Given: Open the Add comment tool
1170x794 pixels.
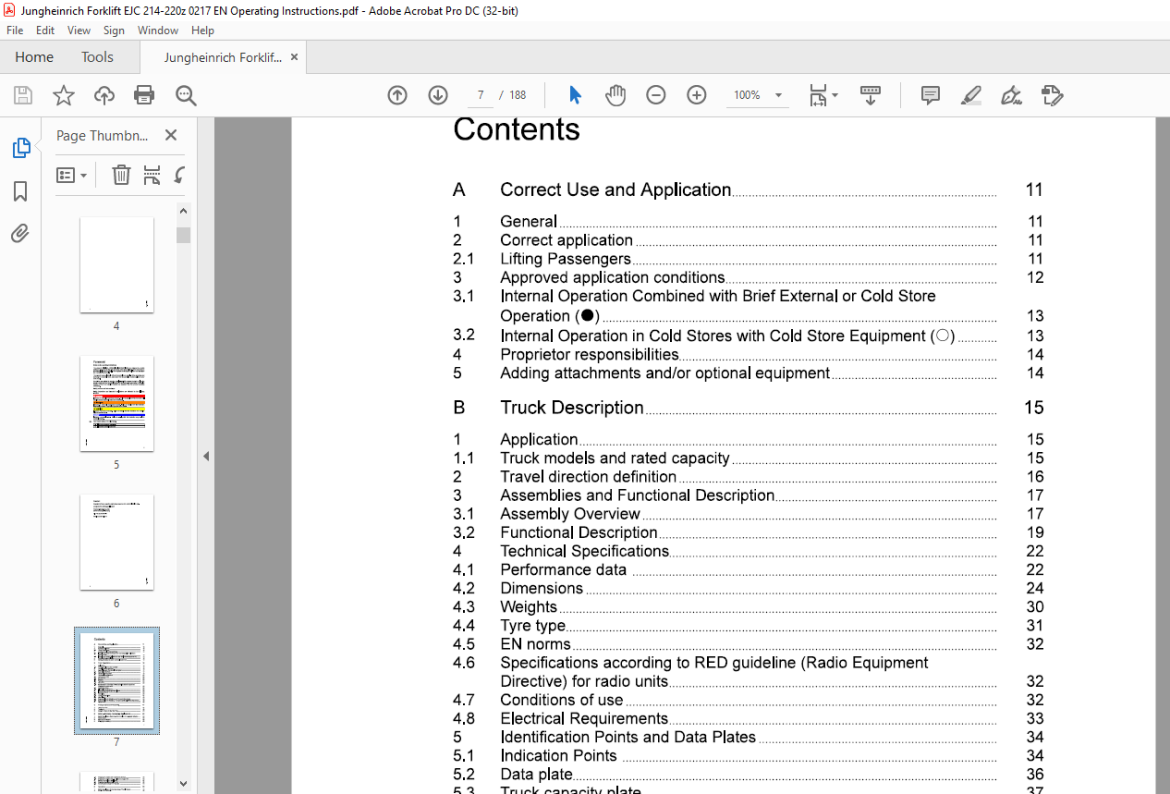Looking at the screenshot, I should 930,95.
